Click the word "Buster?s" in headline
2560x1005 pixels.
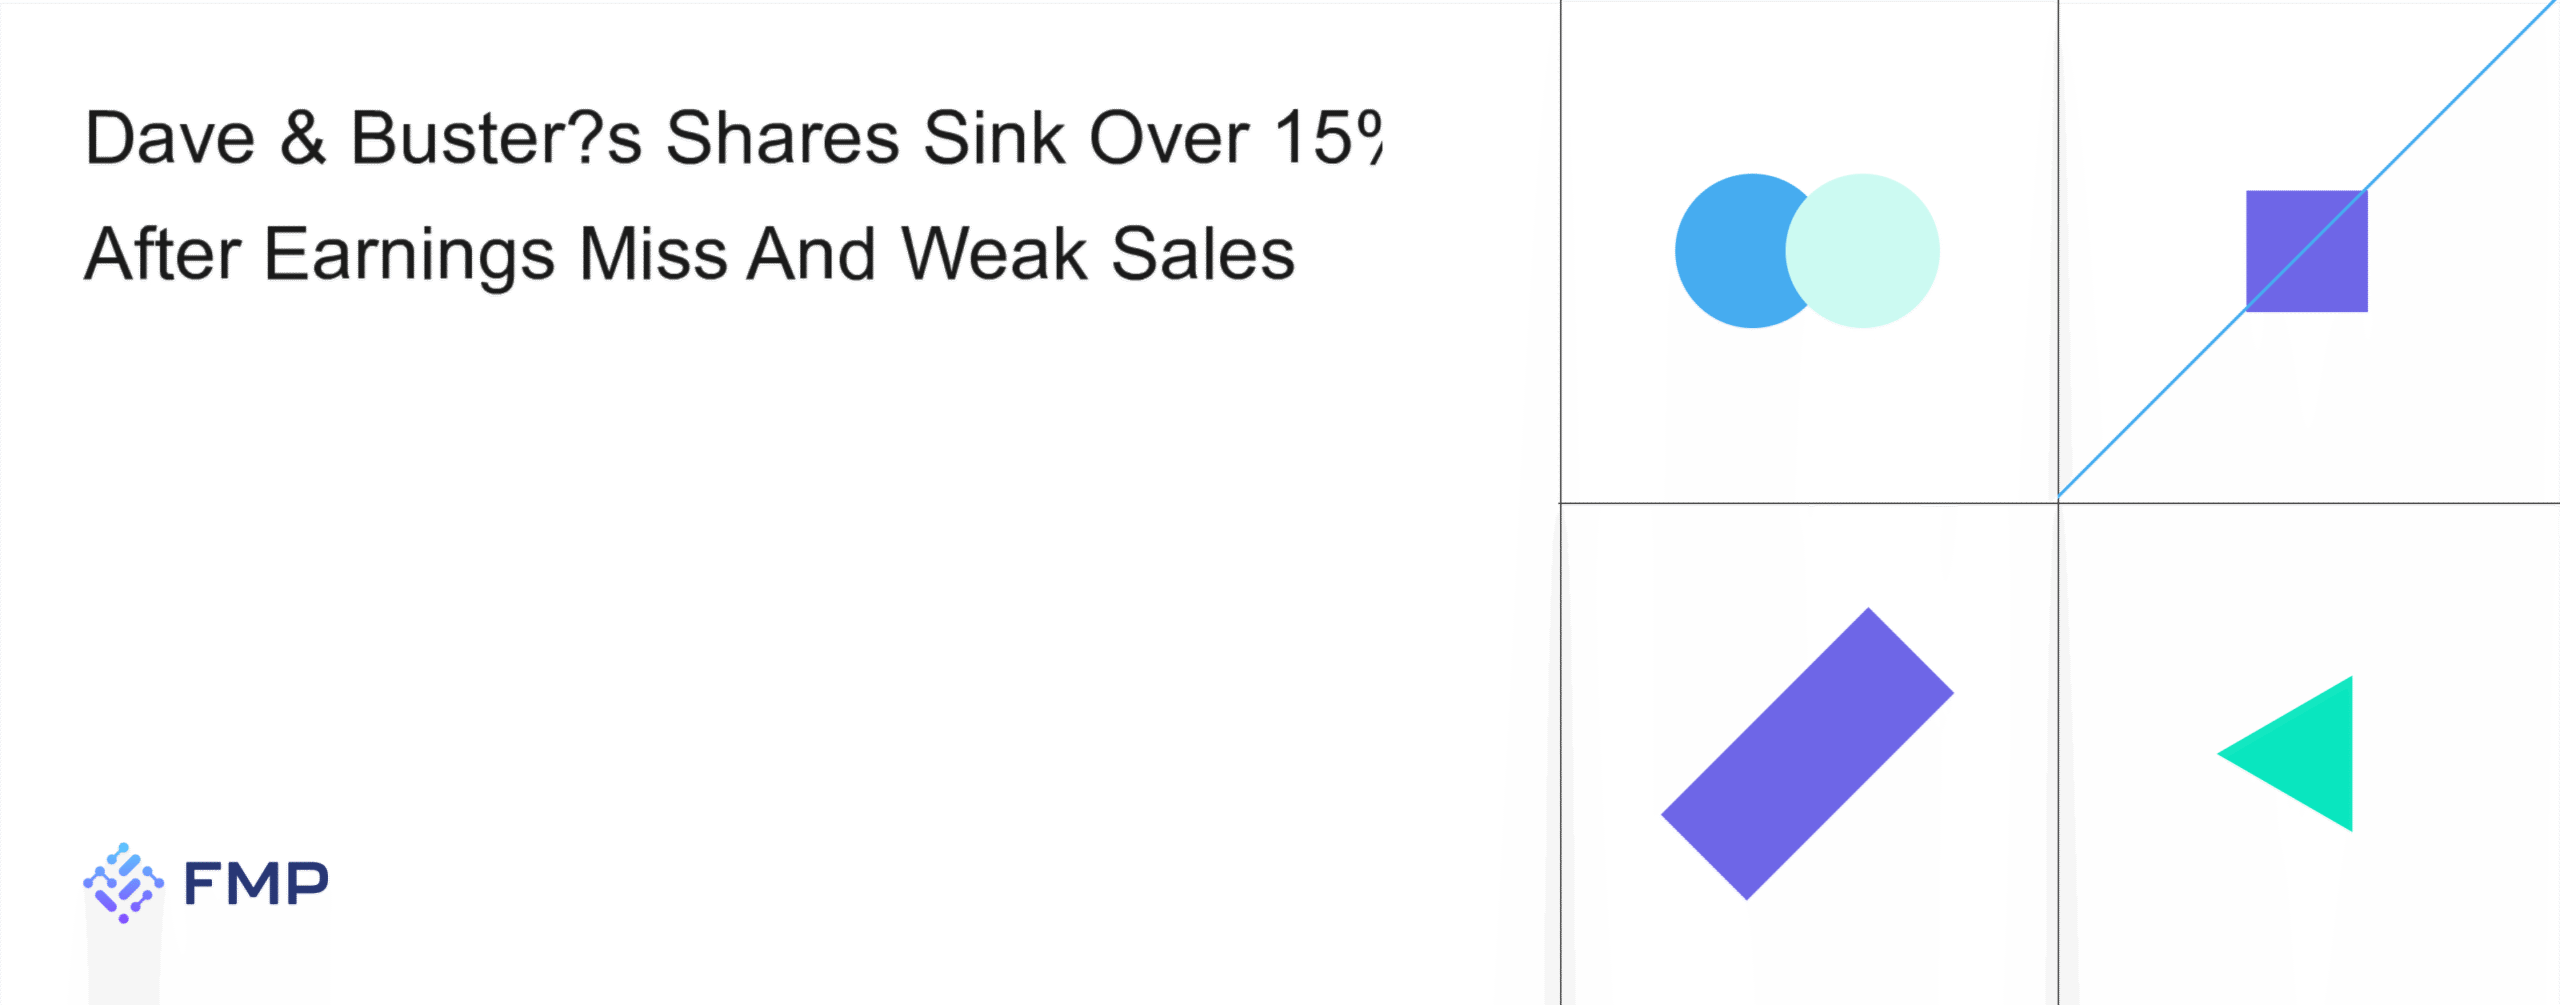click(x=496, y=138)
